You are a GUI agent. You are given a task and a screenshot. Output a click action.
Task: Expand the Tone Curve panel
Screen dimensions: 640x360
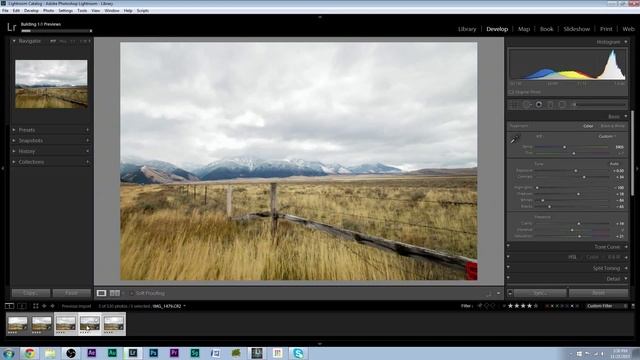point(607,247)
